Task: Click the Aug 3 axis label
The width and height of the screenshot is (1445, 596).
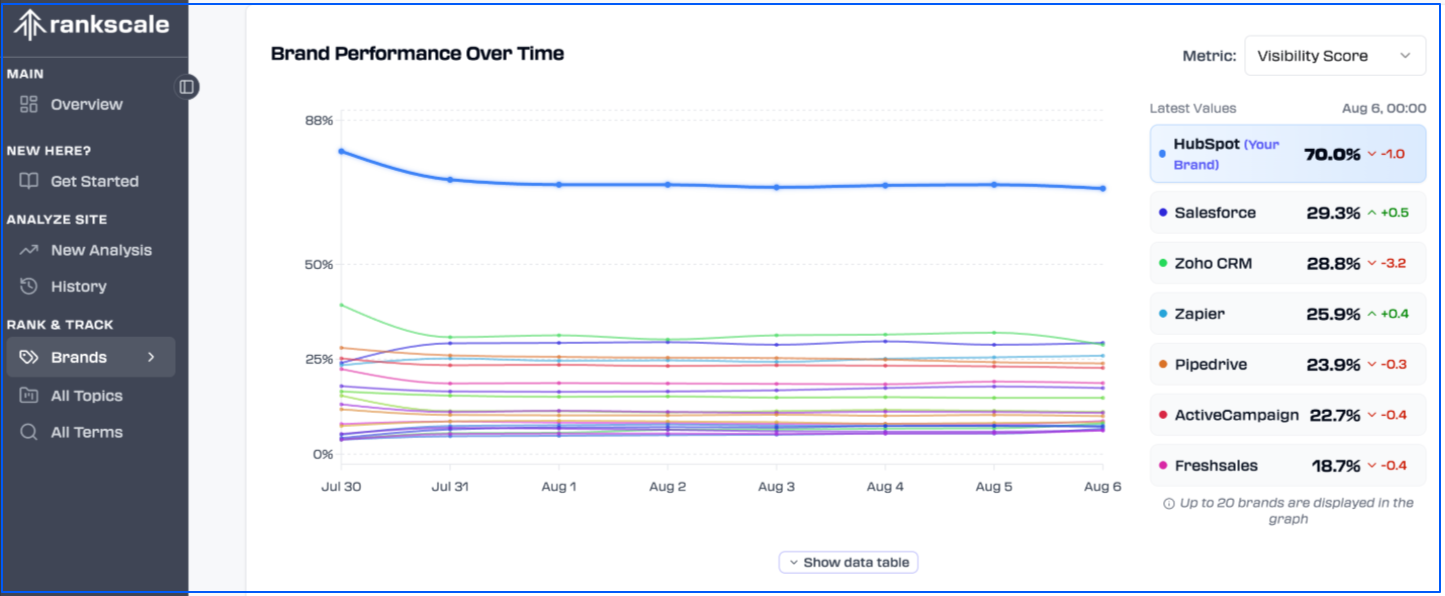Action: (776, 486)
